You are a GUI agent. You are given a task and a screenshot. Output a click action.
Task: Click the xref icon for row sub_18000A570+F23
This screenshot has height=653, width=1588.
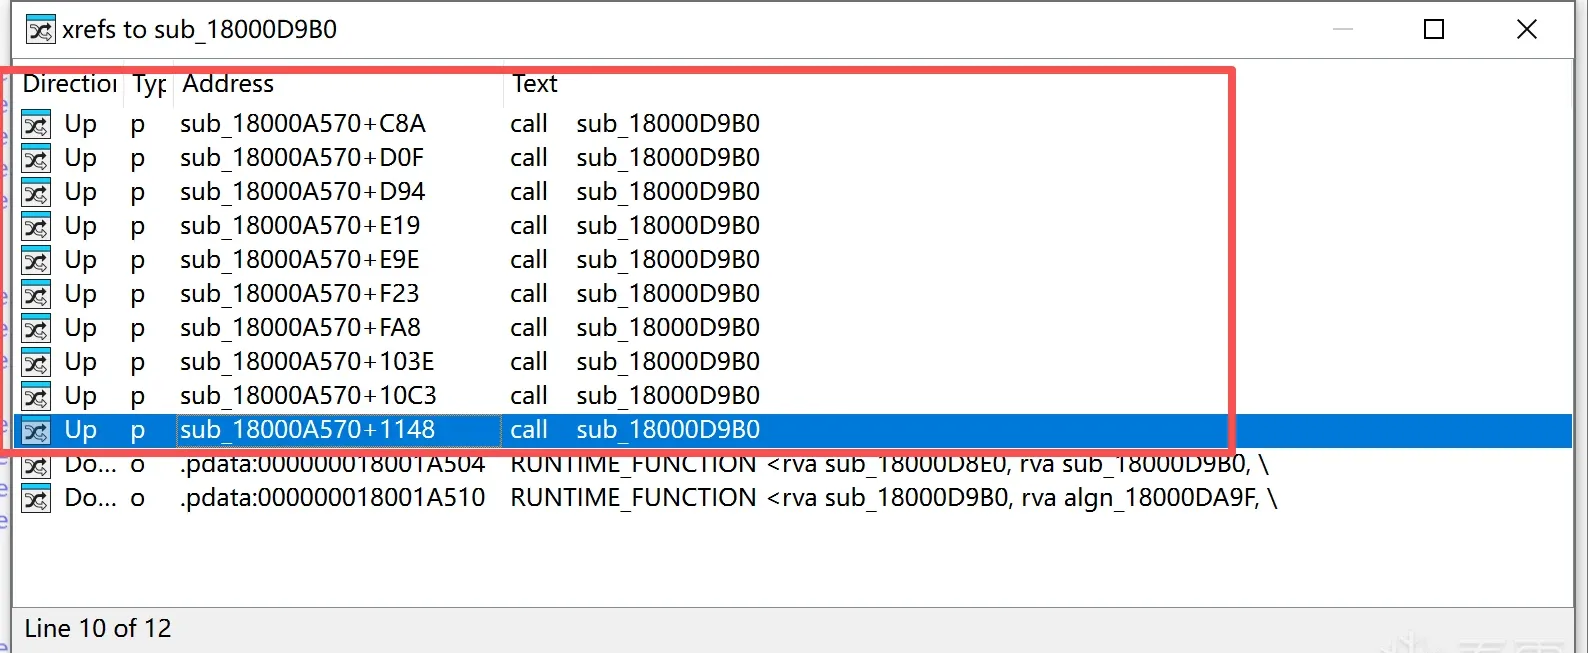coord(36,295)
